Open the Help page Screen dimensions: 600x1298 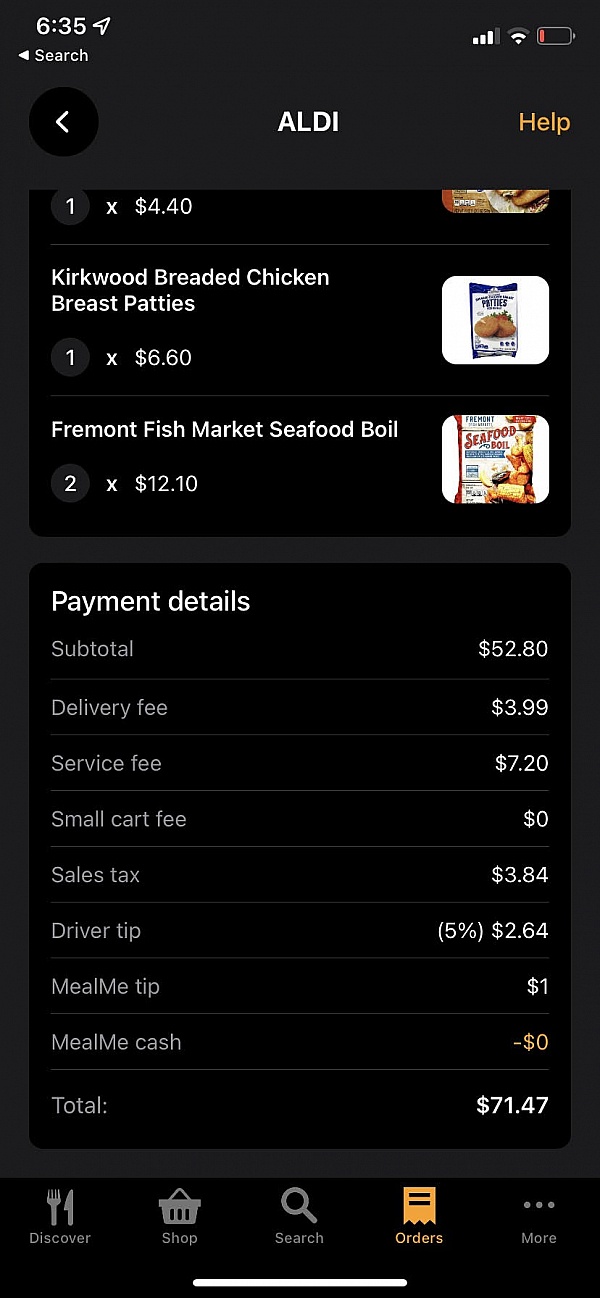[544, 121]
